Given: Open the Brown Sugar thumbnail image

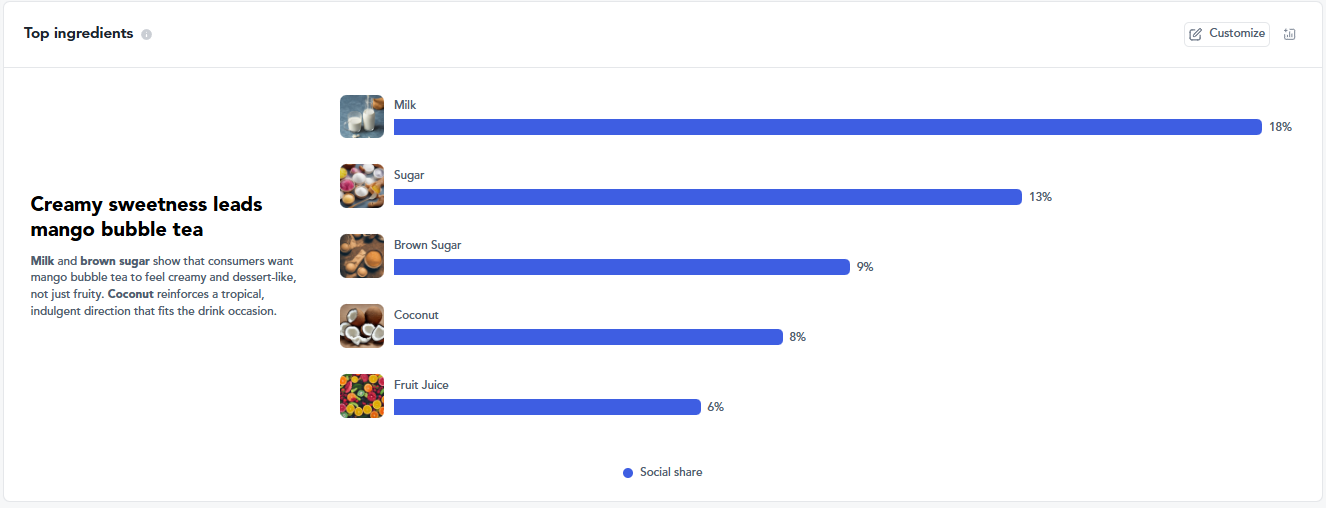Looking at the screenshot, I should coord(362,256).
